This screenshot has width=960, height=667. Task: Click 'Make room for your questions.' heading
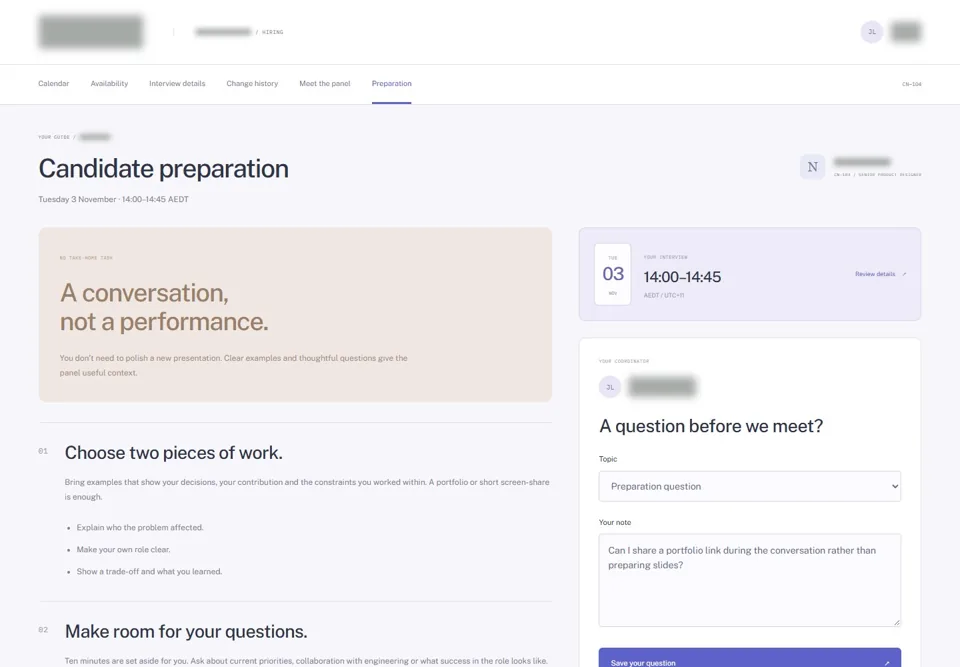point(186,631)
